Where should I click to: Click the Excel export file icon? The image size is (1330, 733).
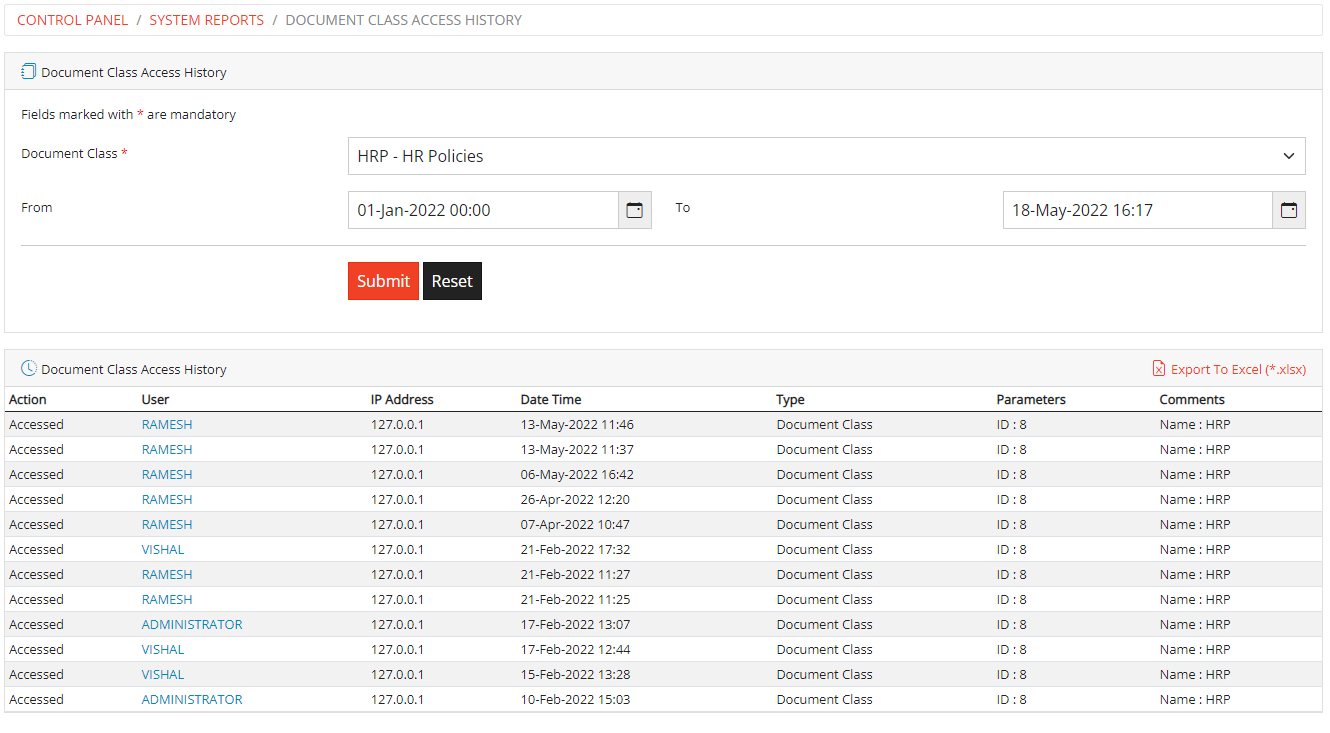pos(1158,369)
